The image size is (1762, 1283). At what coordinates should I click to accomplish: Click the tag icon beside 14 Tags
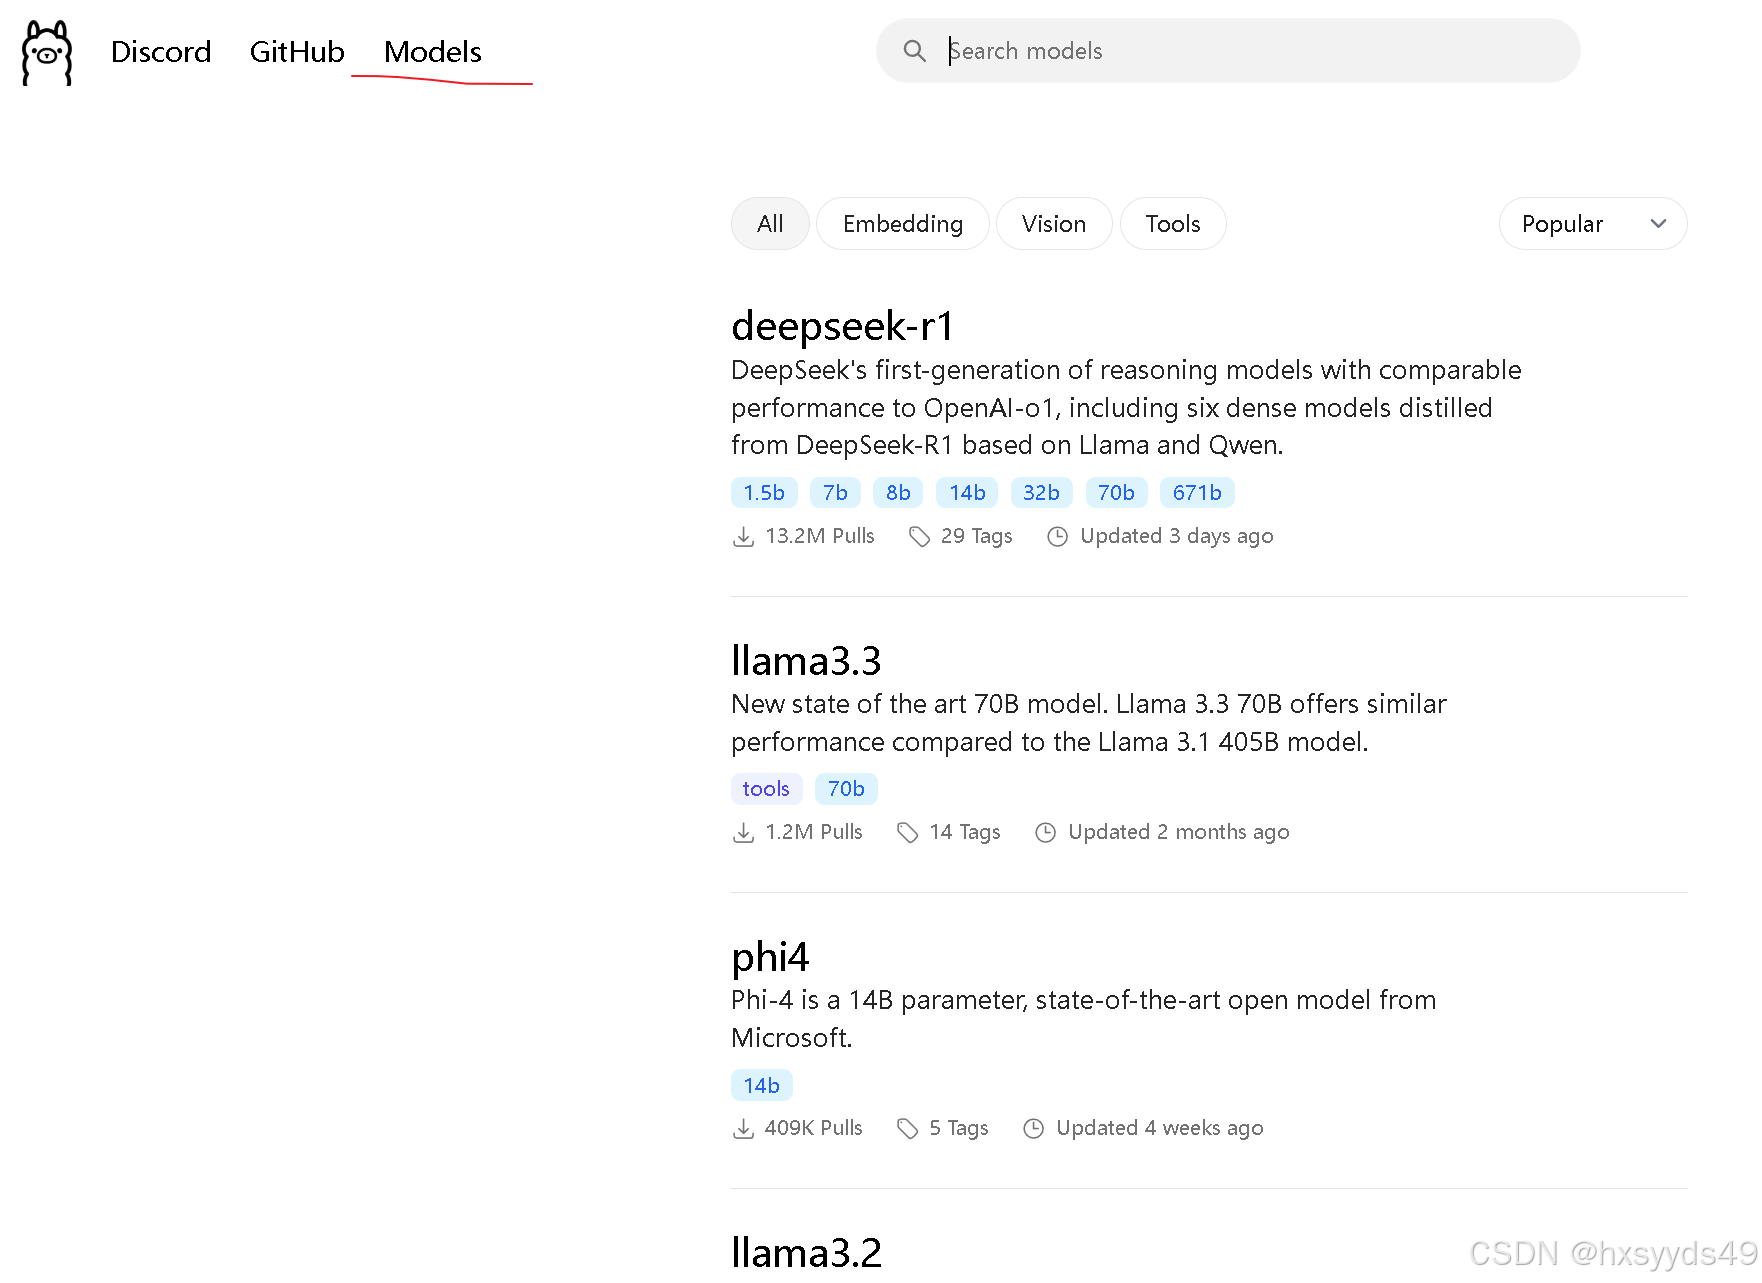(907, 833)
